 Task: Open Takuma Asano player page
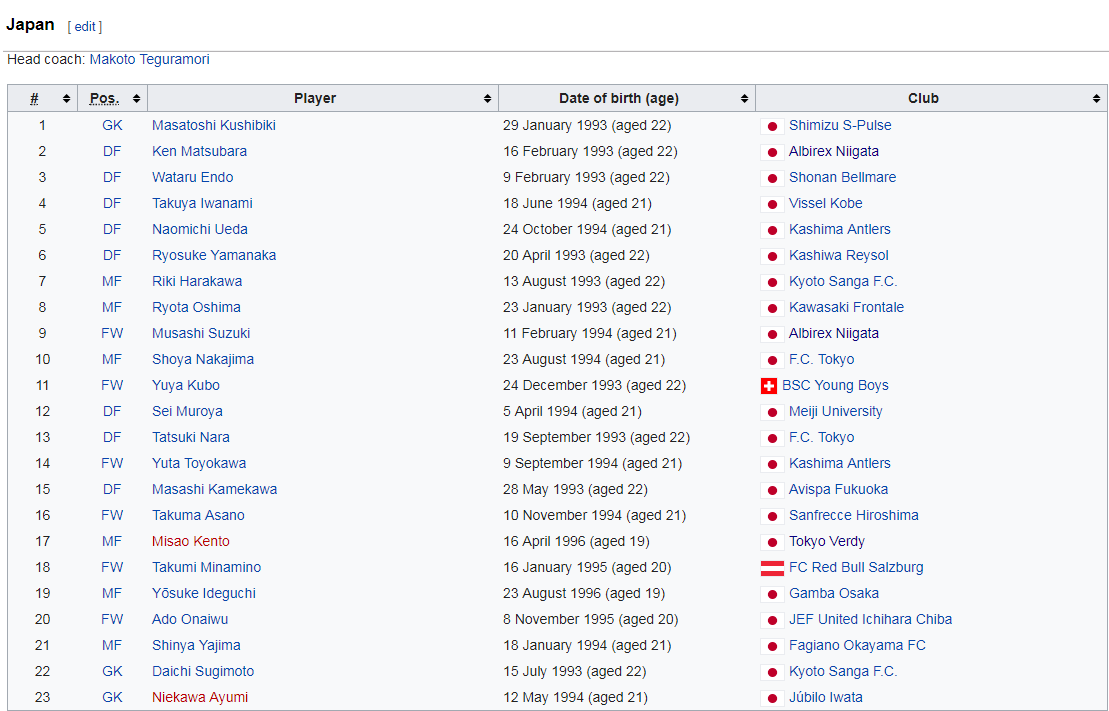pyautogui.click(x=198, y=515)
